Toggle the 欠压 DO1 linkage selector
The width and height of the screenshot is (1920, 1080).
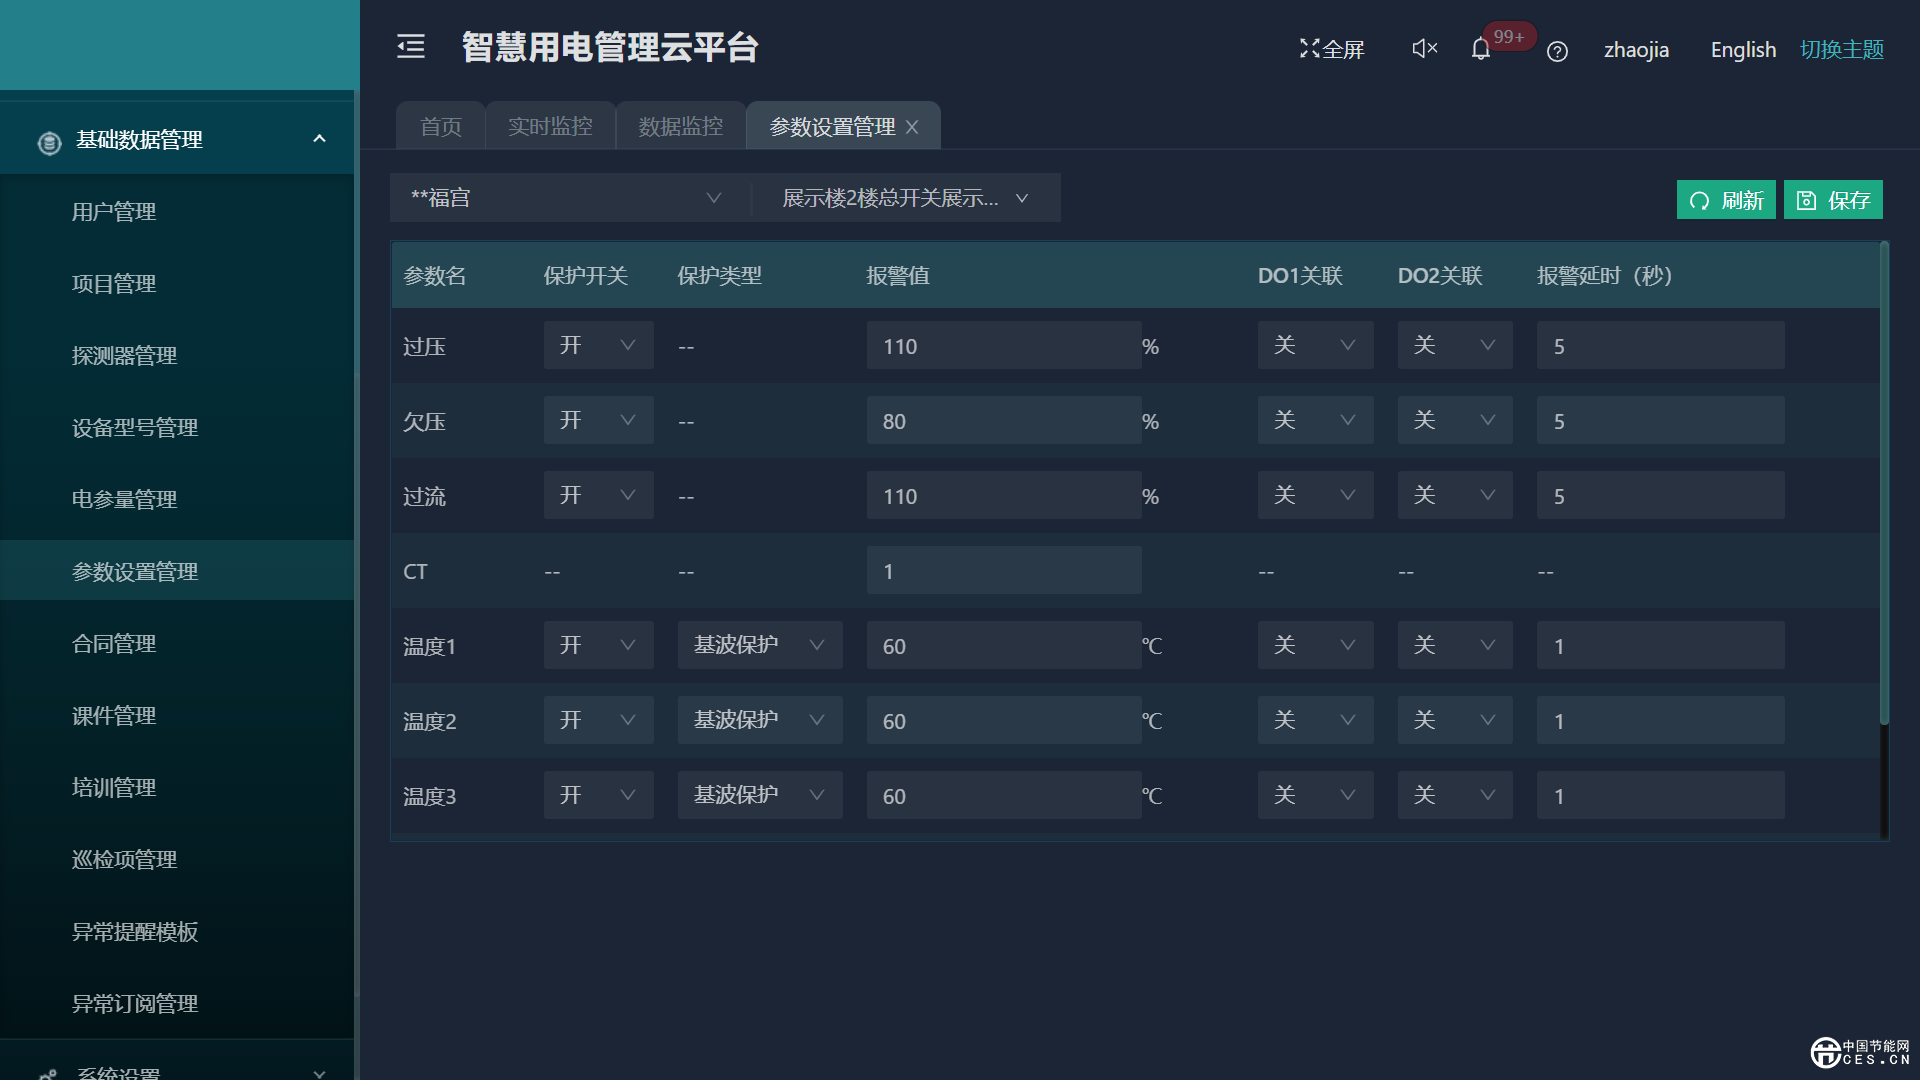1314,420
